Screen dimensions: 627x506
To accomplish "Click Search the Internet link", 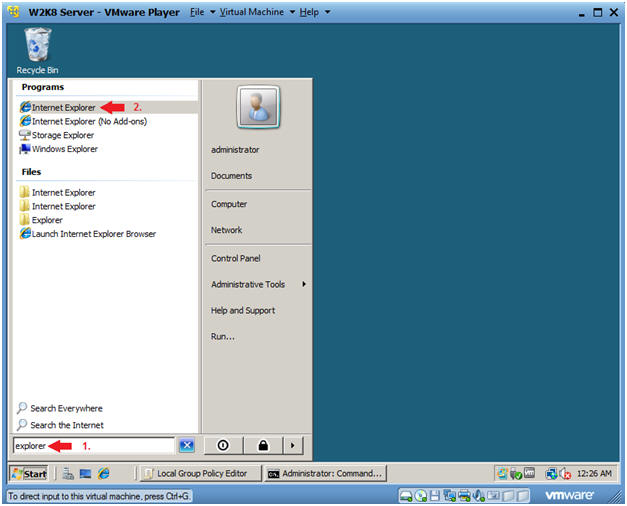I will (x=60, y=425).
